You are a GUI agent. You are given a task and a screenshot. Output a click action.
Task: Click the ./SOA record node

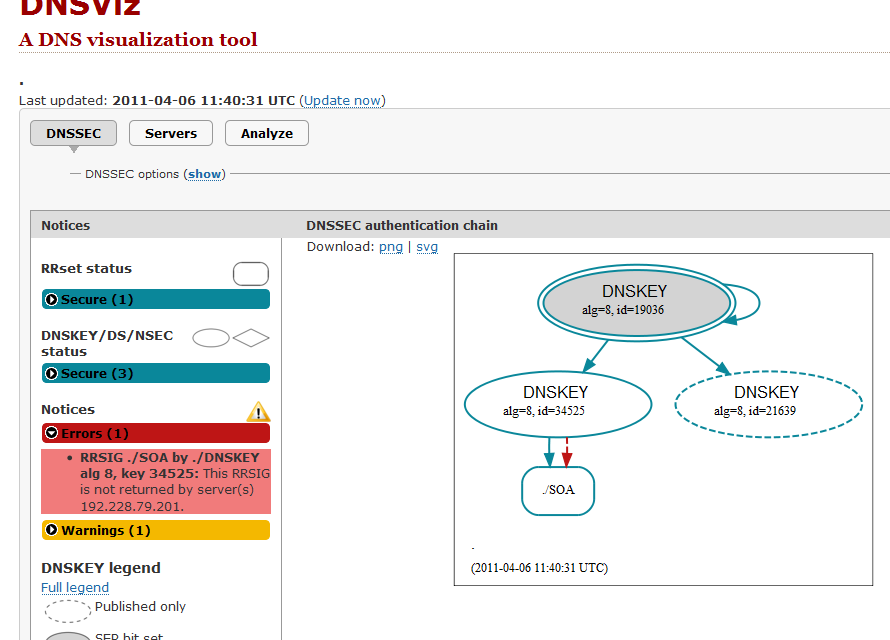pos(558,492)
